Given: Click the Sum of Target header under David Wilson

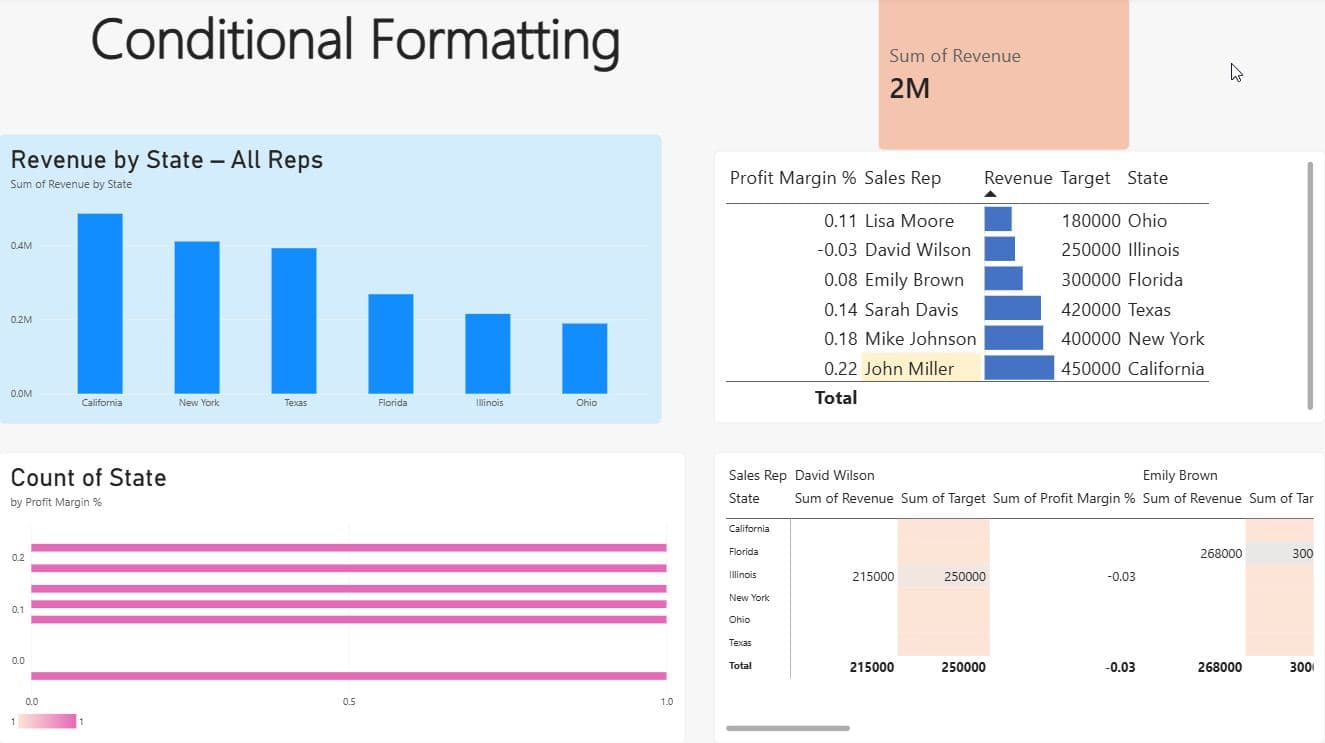Looking at the screenshot, I should point(943,499).
